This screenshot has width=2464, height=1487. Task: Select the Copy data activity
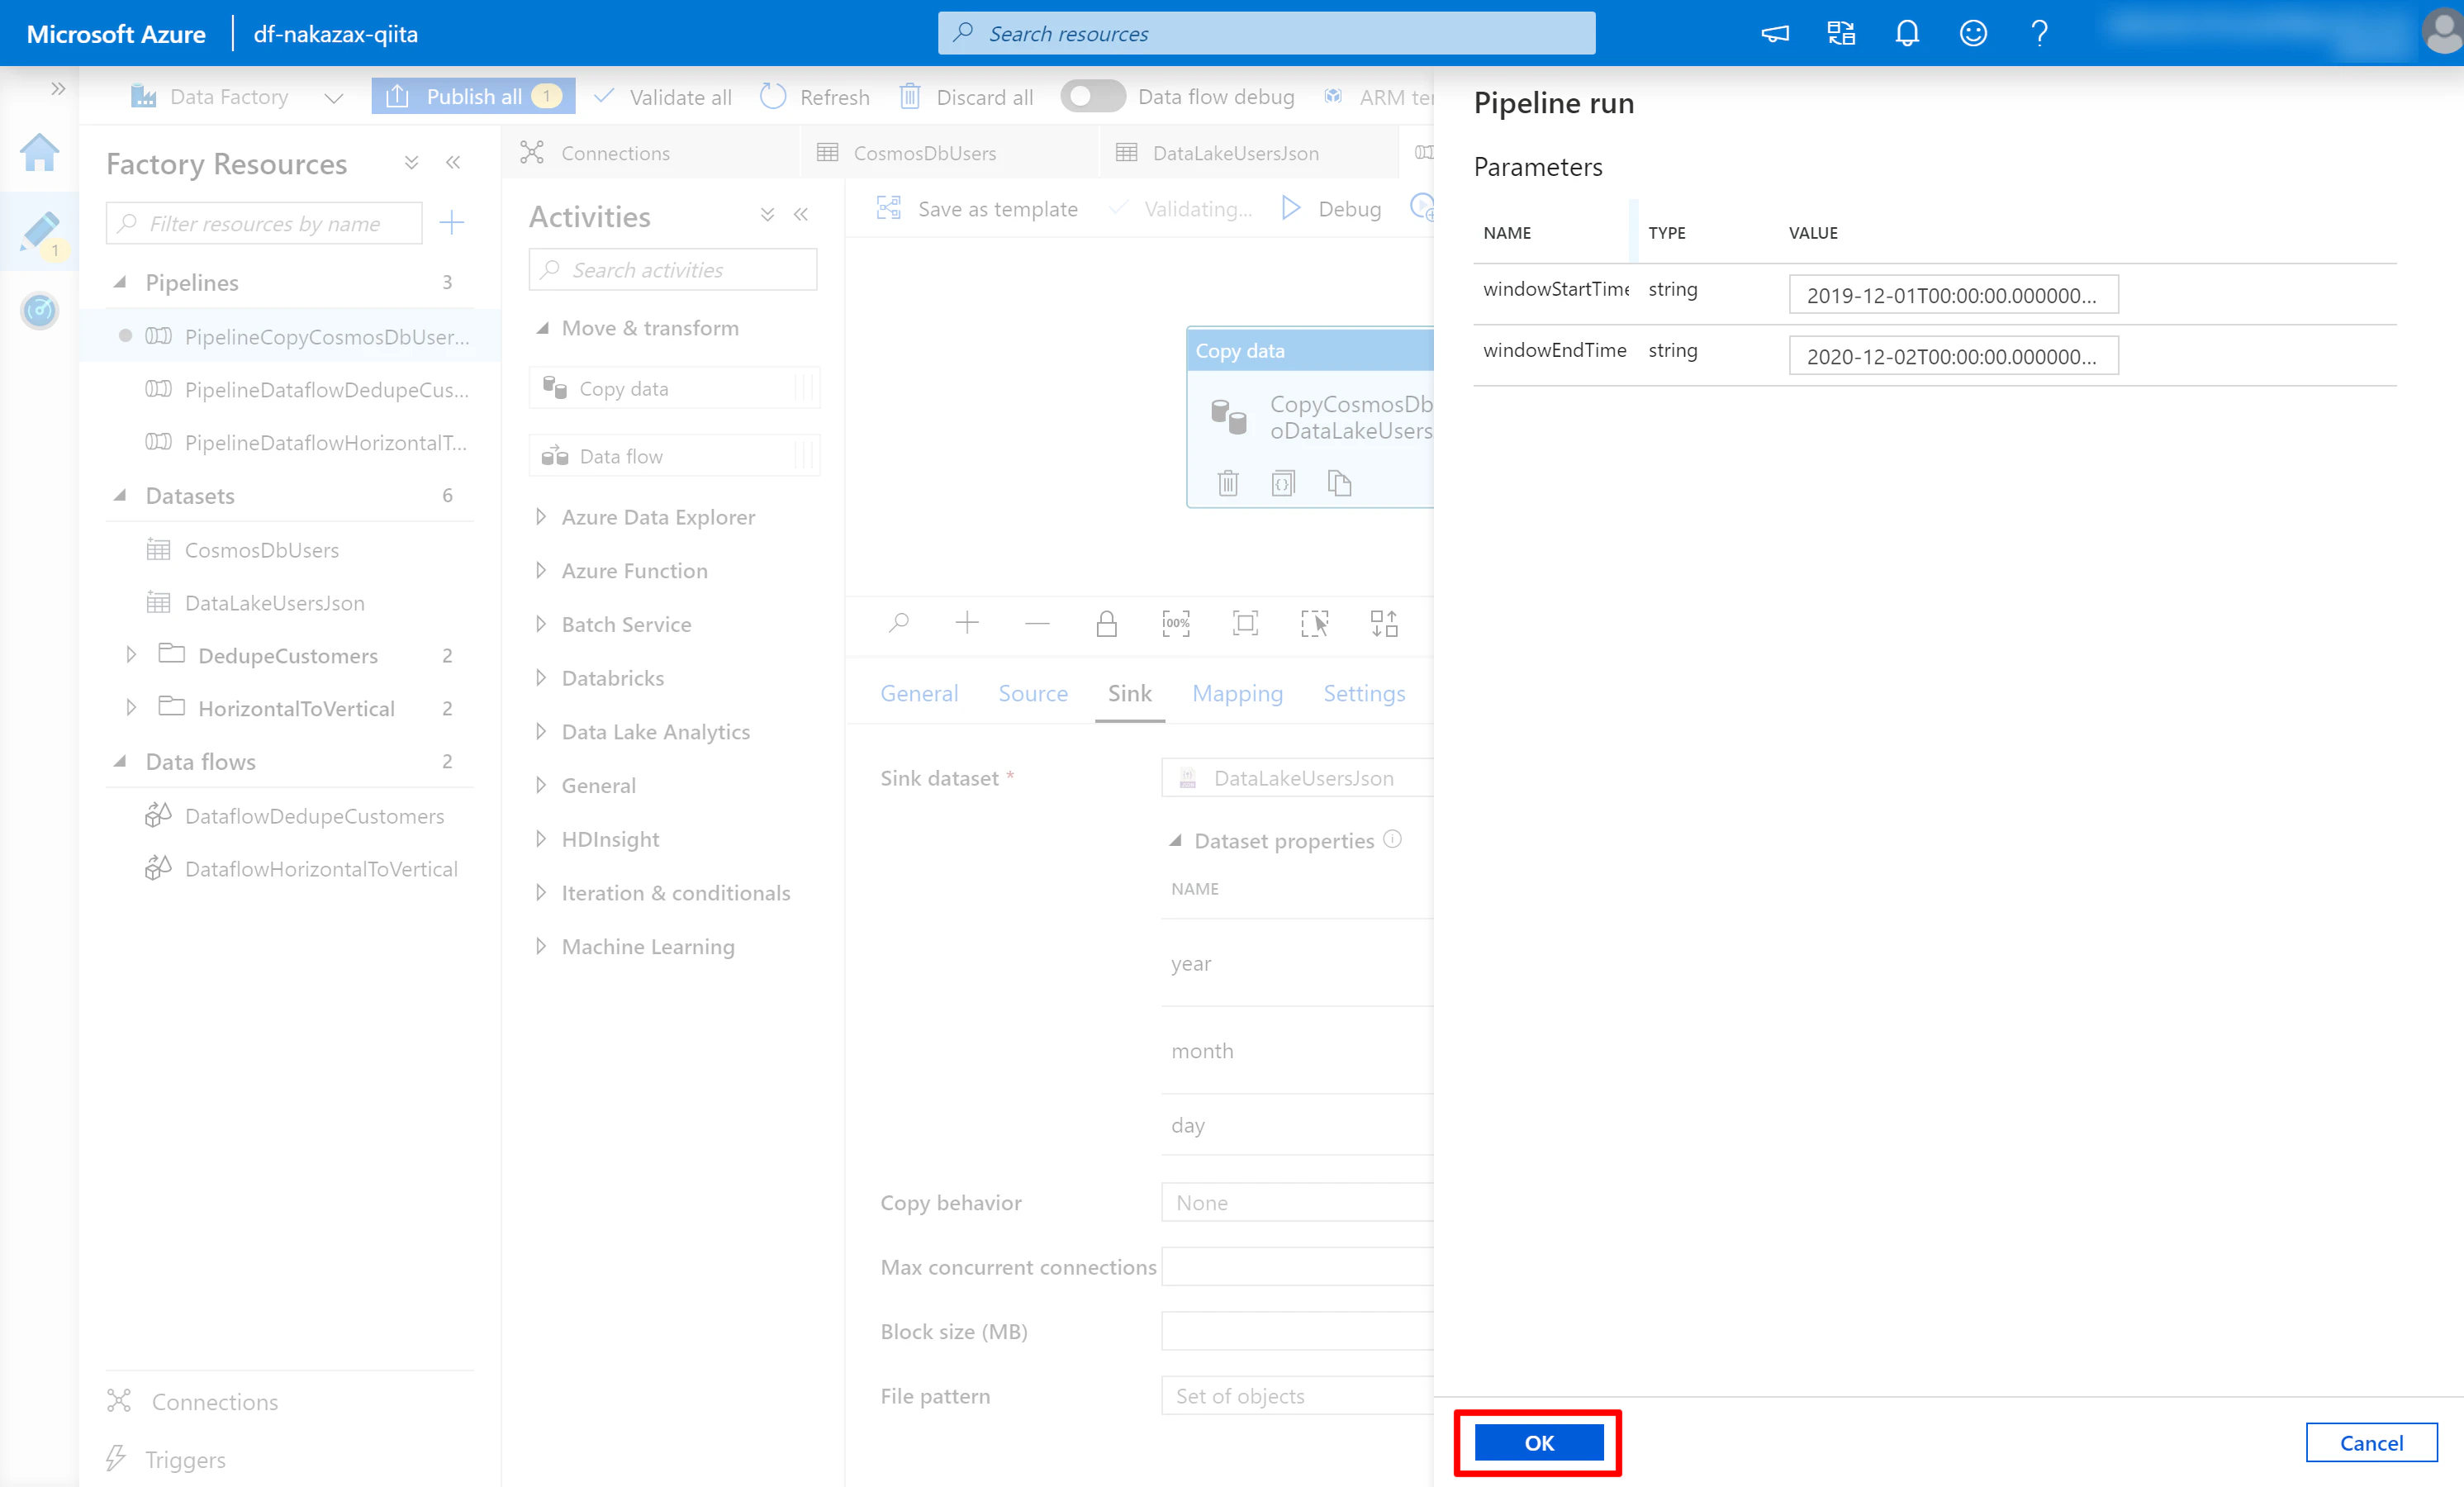(673, 388)
